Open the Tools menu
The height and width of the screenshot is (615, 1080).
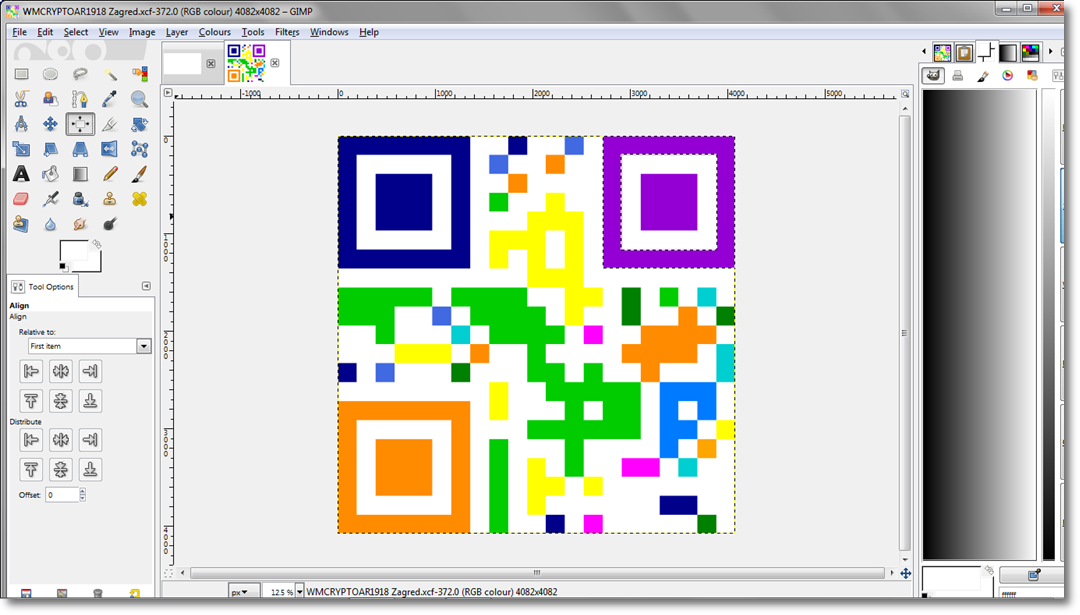252,32
